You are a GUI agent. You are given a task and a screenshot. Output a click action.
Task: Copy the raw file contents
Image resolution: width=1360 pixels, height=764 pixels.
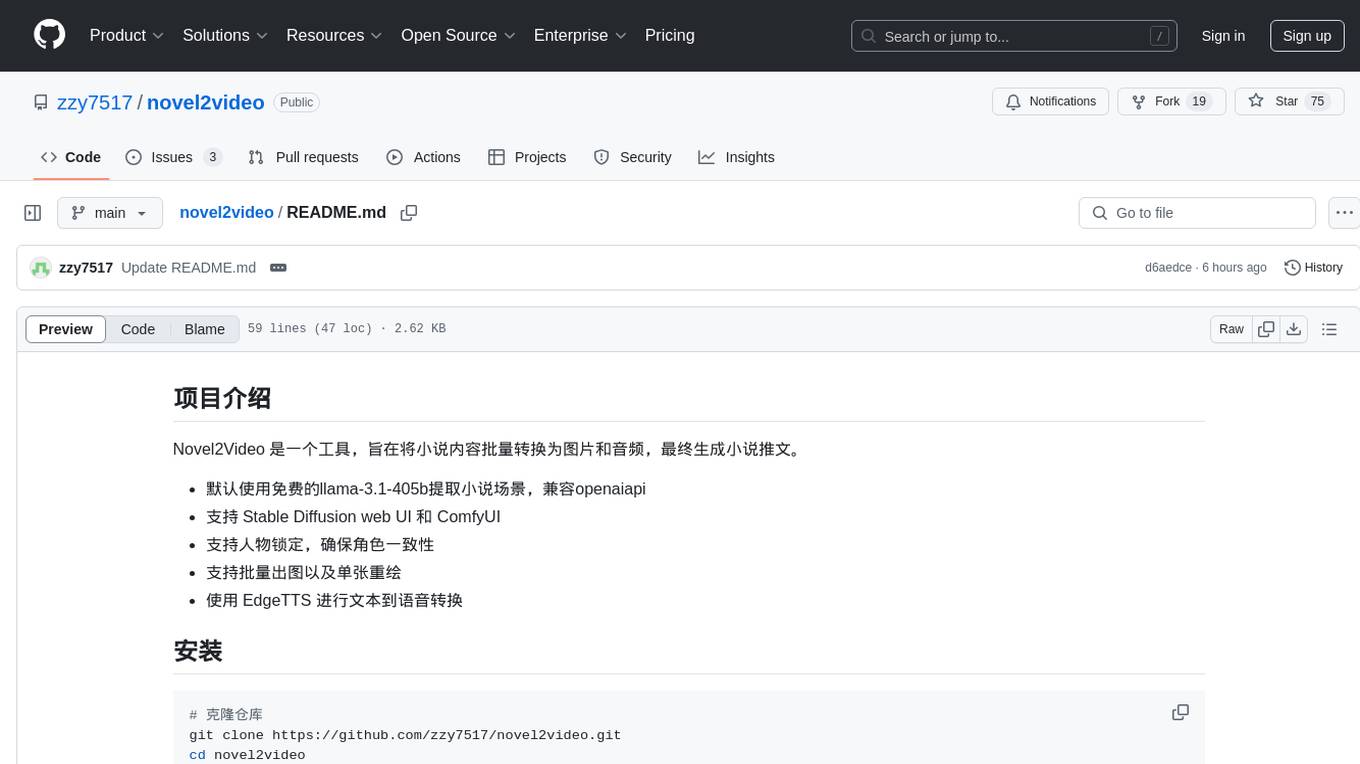[x=1266, y=329]
